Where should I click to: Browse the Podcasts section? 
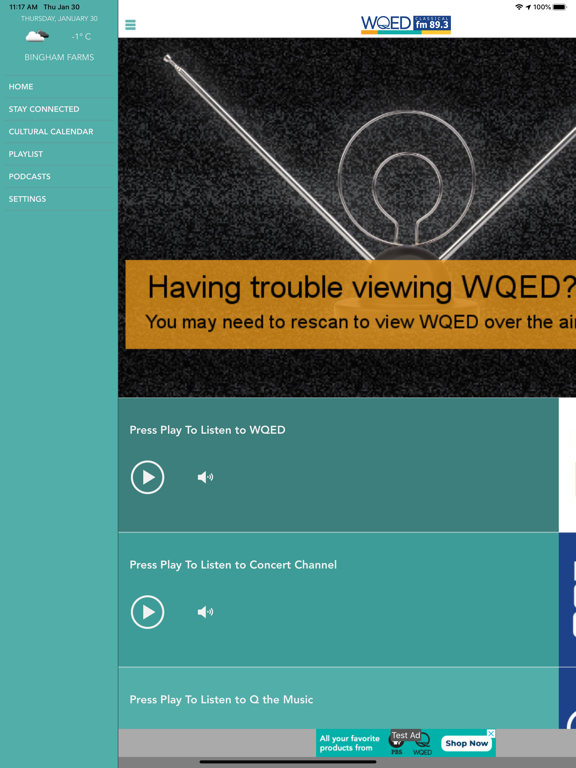(59, 177)
